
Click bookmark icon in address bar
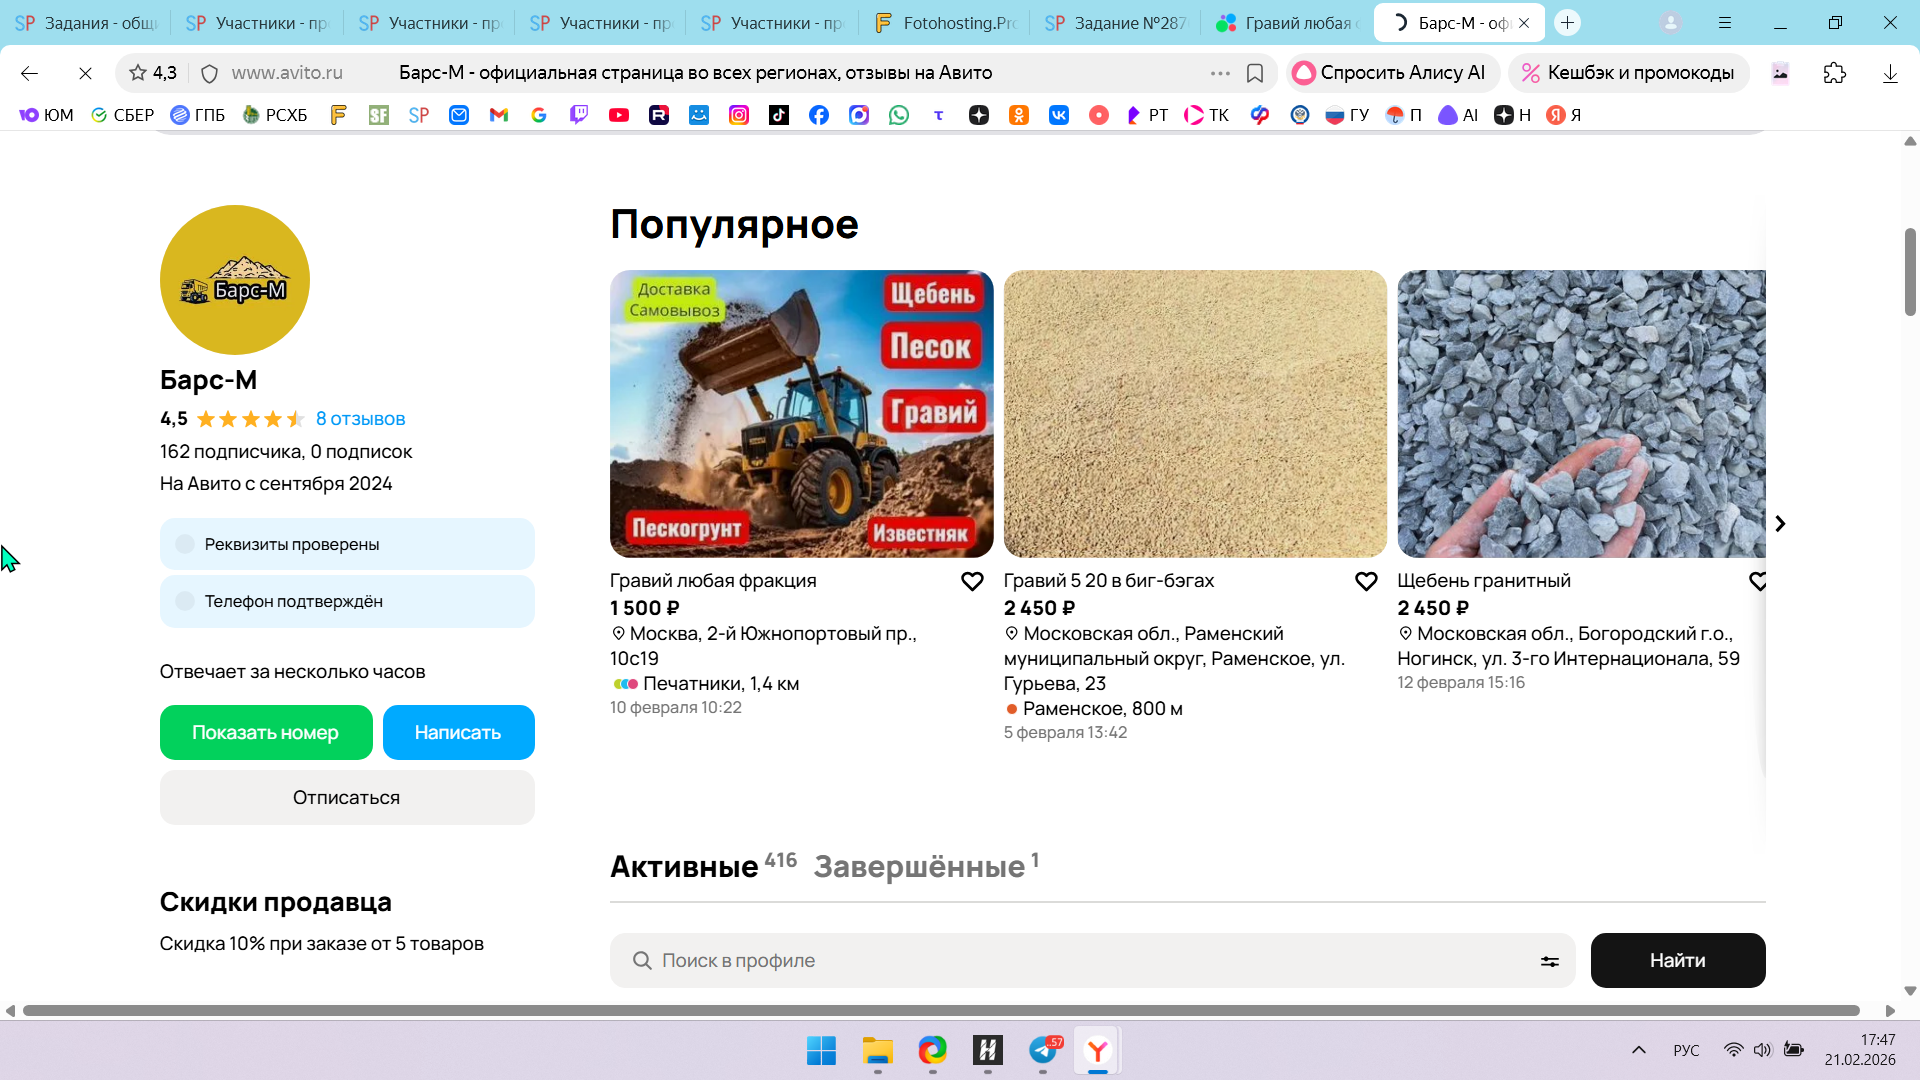[x=1255, y=73]
